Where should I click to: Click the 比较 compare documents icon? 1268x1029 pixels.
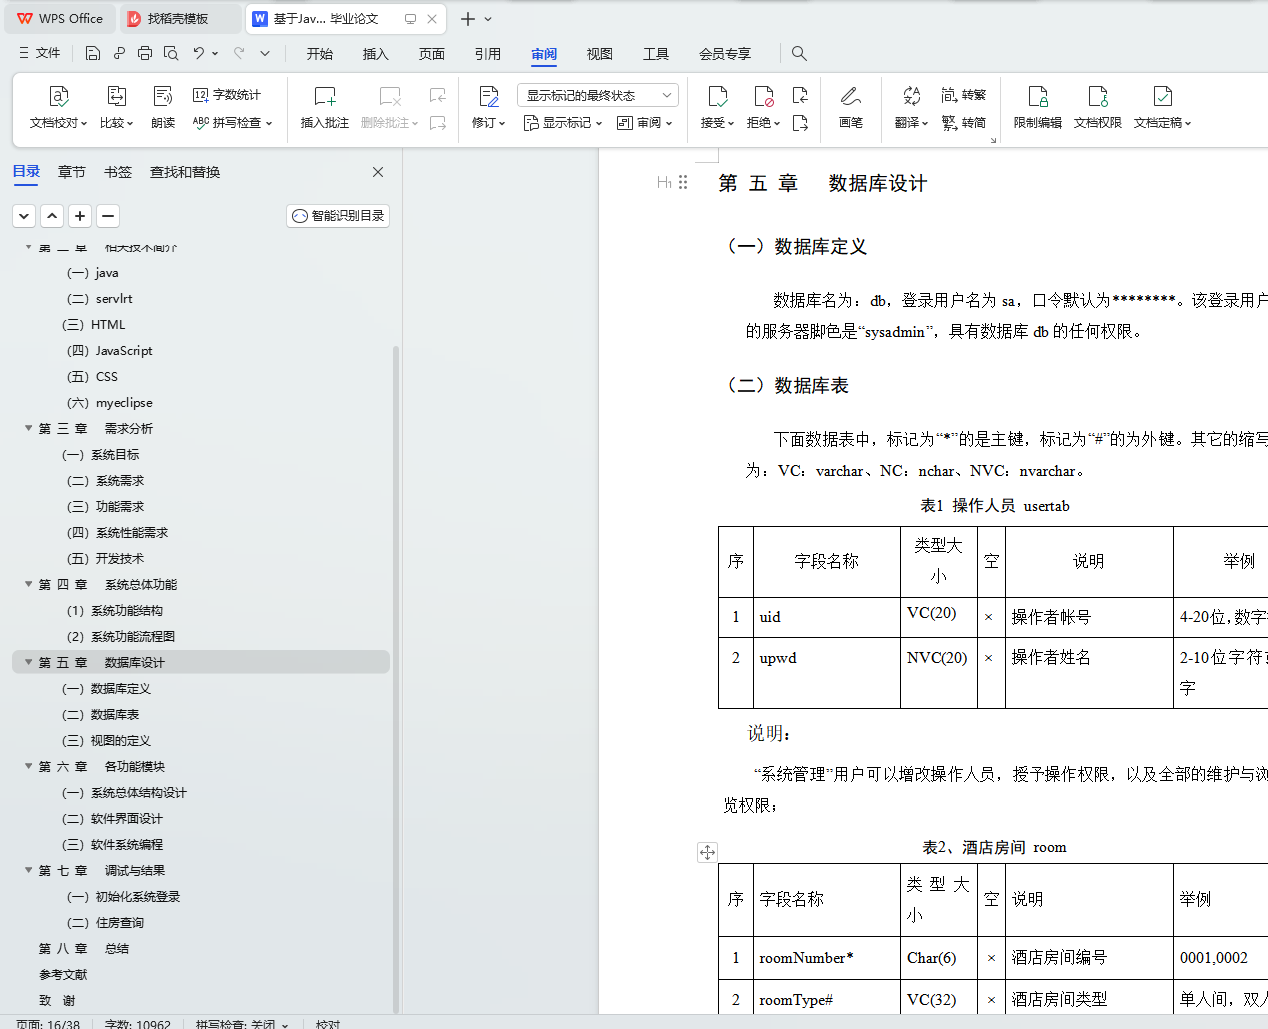[x=117, y=97]
